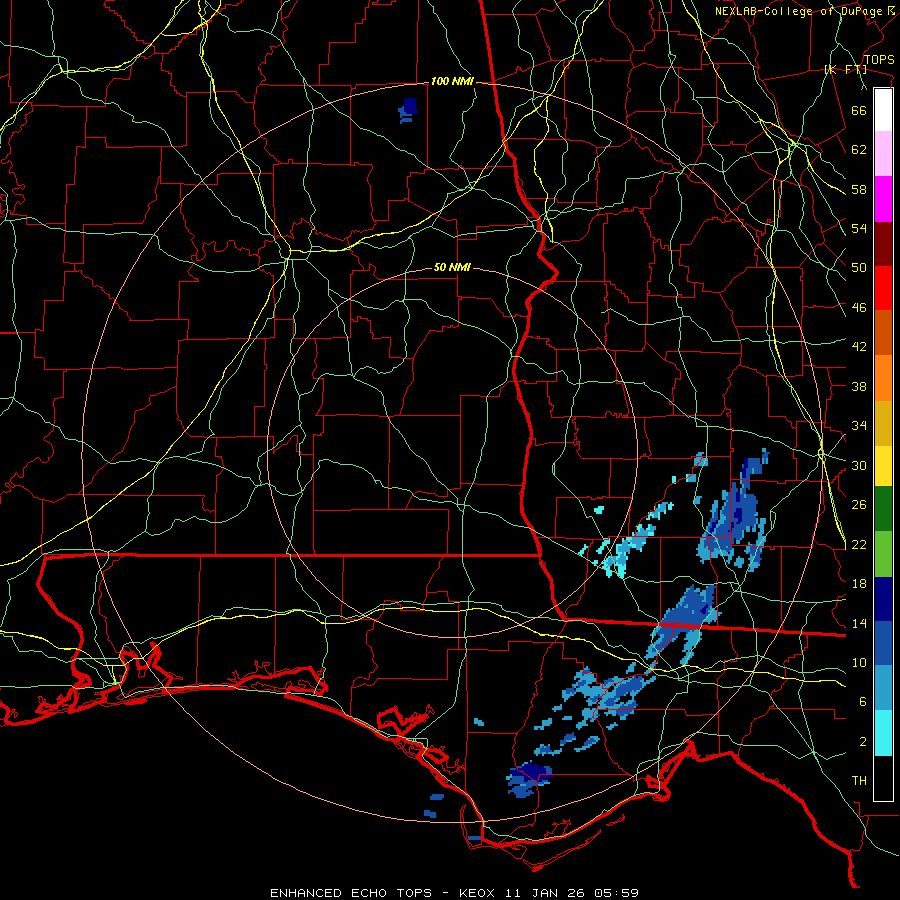
Task: Click the "TOPS" legend heading
Action: pyautogui.click(x=879, y=60)
